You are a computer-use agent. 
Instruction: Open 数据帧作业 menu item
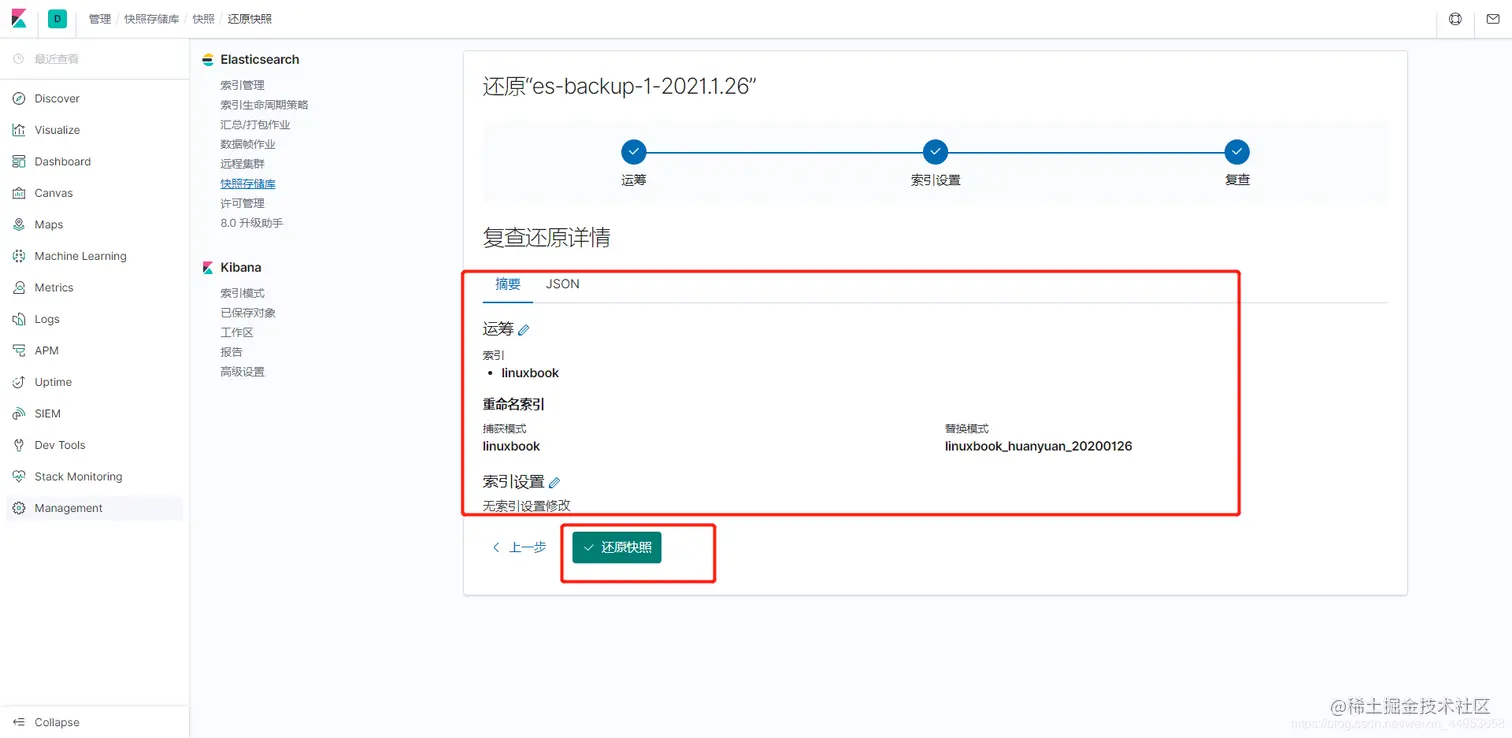pos(248,144)
